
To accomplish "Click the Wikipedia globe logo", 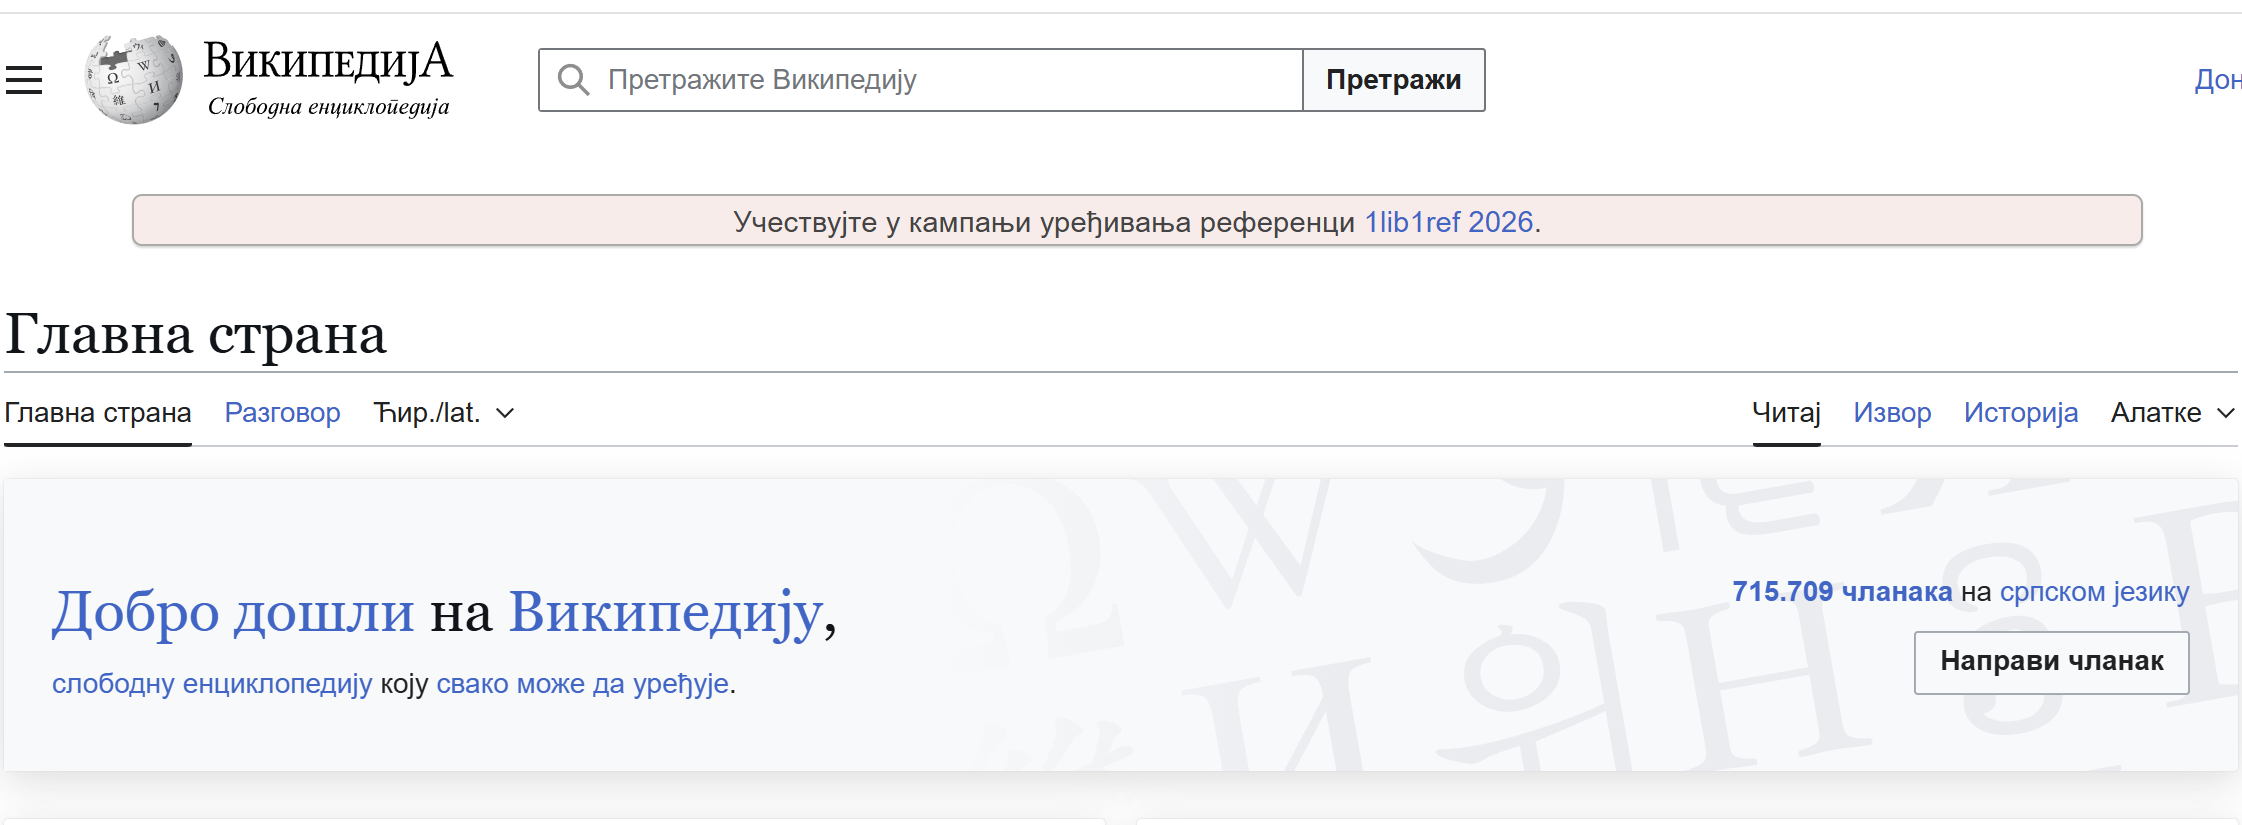I will (x=134, y=80).
